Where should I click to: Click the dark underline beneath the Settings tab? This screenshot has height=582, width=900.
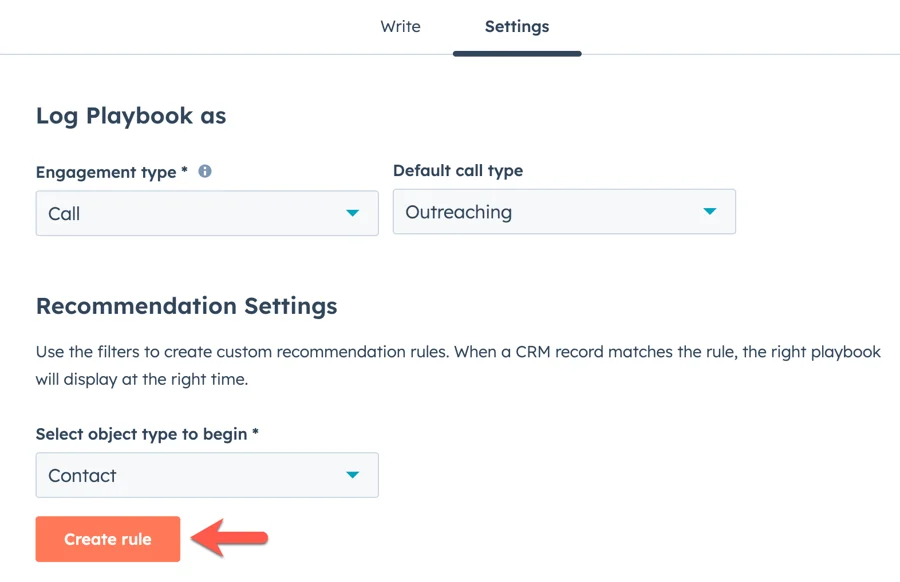tap(516, 53)
